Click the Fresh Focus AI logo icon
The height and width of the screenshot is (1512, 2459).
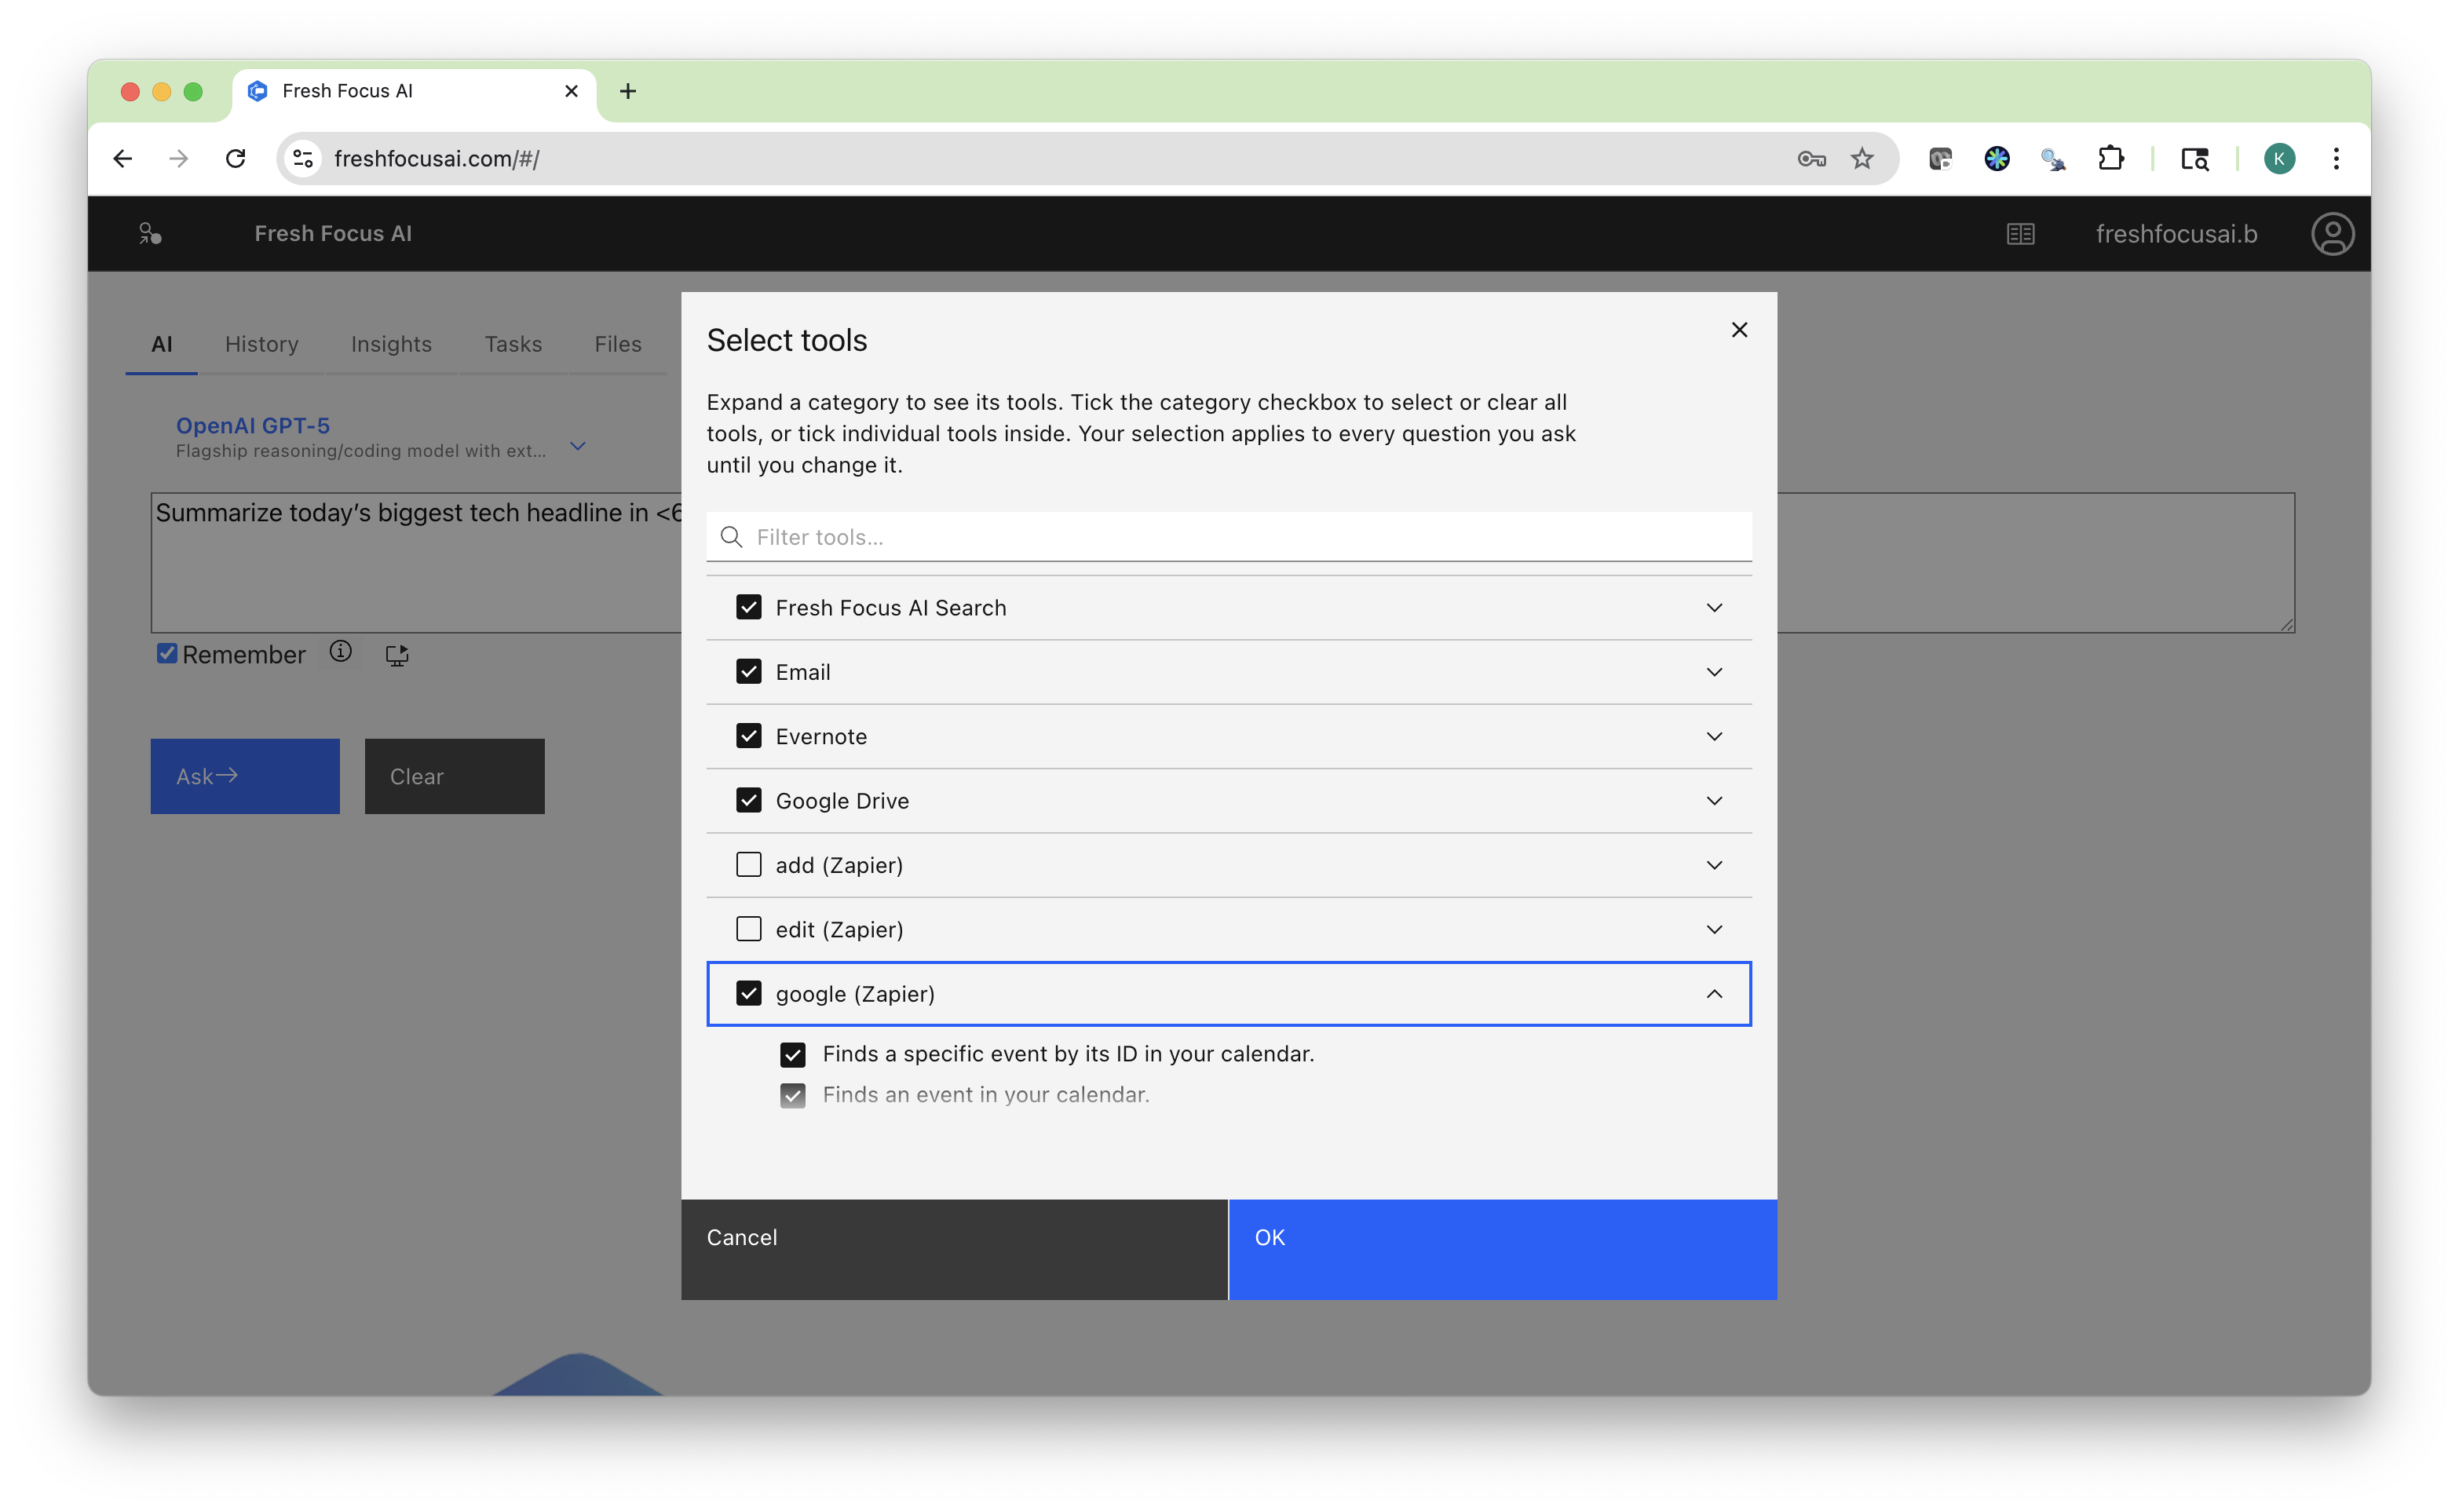coord(150,233)
